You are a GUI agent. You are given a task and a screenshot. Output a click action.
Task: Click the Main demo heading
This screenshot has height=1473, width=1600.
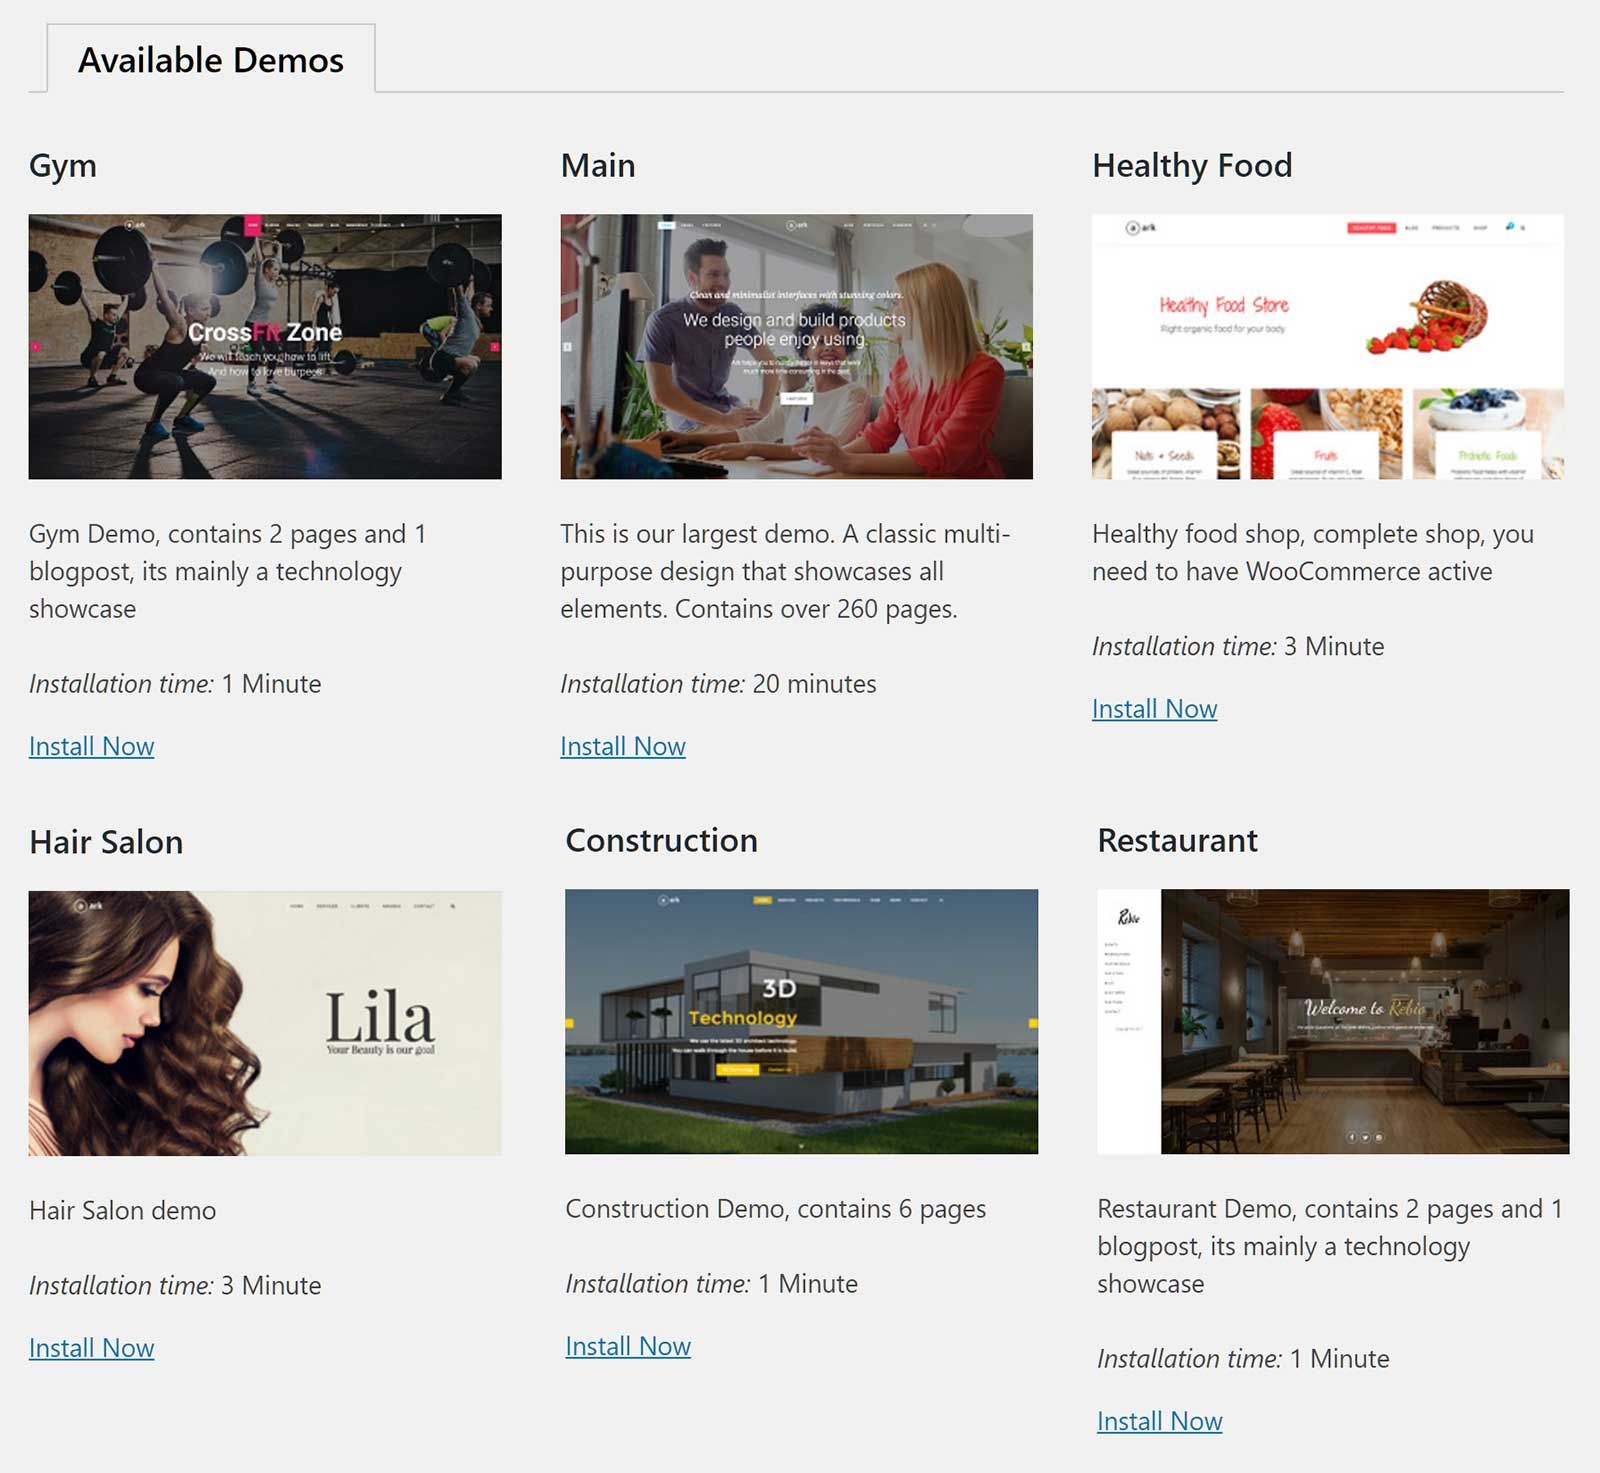point(598,165)
